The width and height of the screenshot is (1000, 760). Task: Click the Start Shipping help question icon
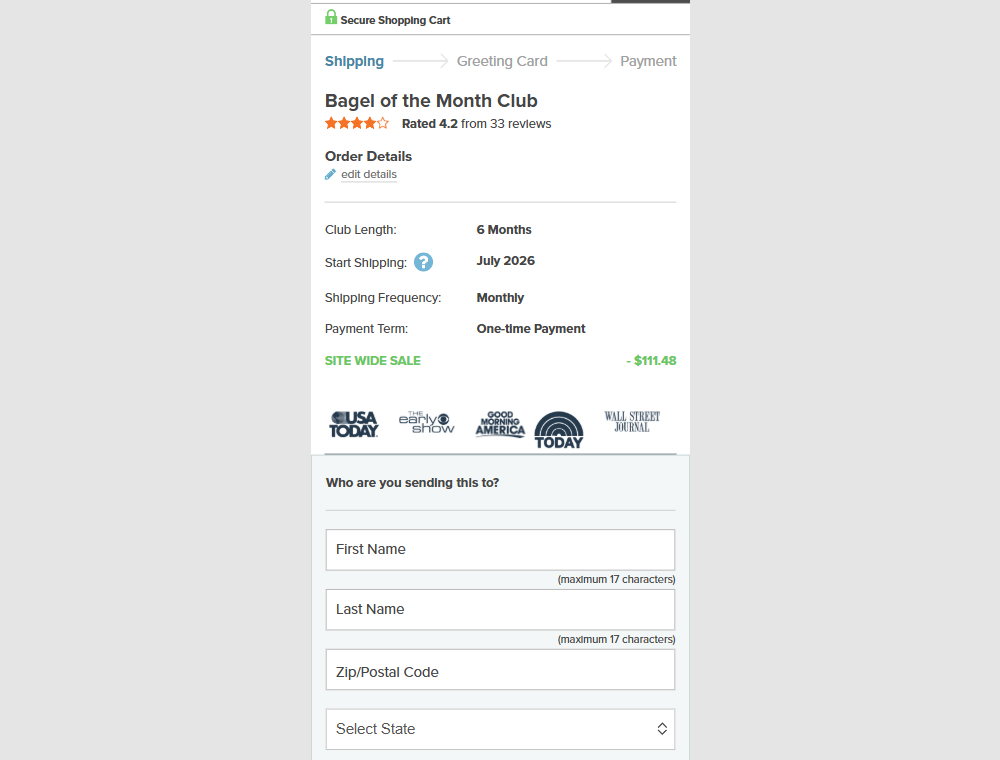(423, 262)
